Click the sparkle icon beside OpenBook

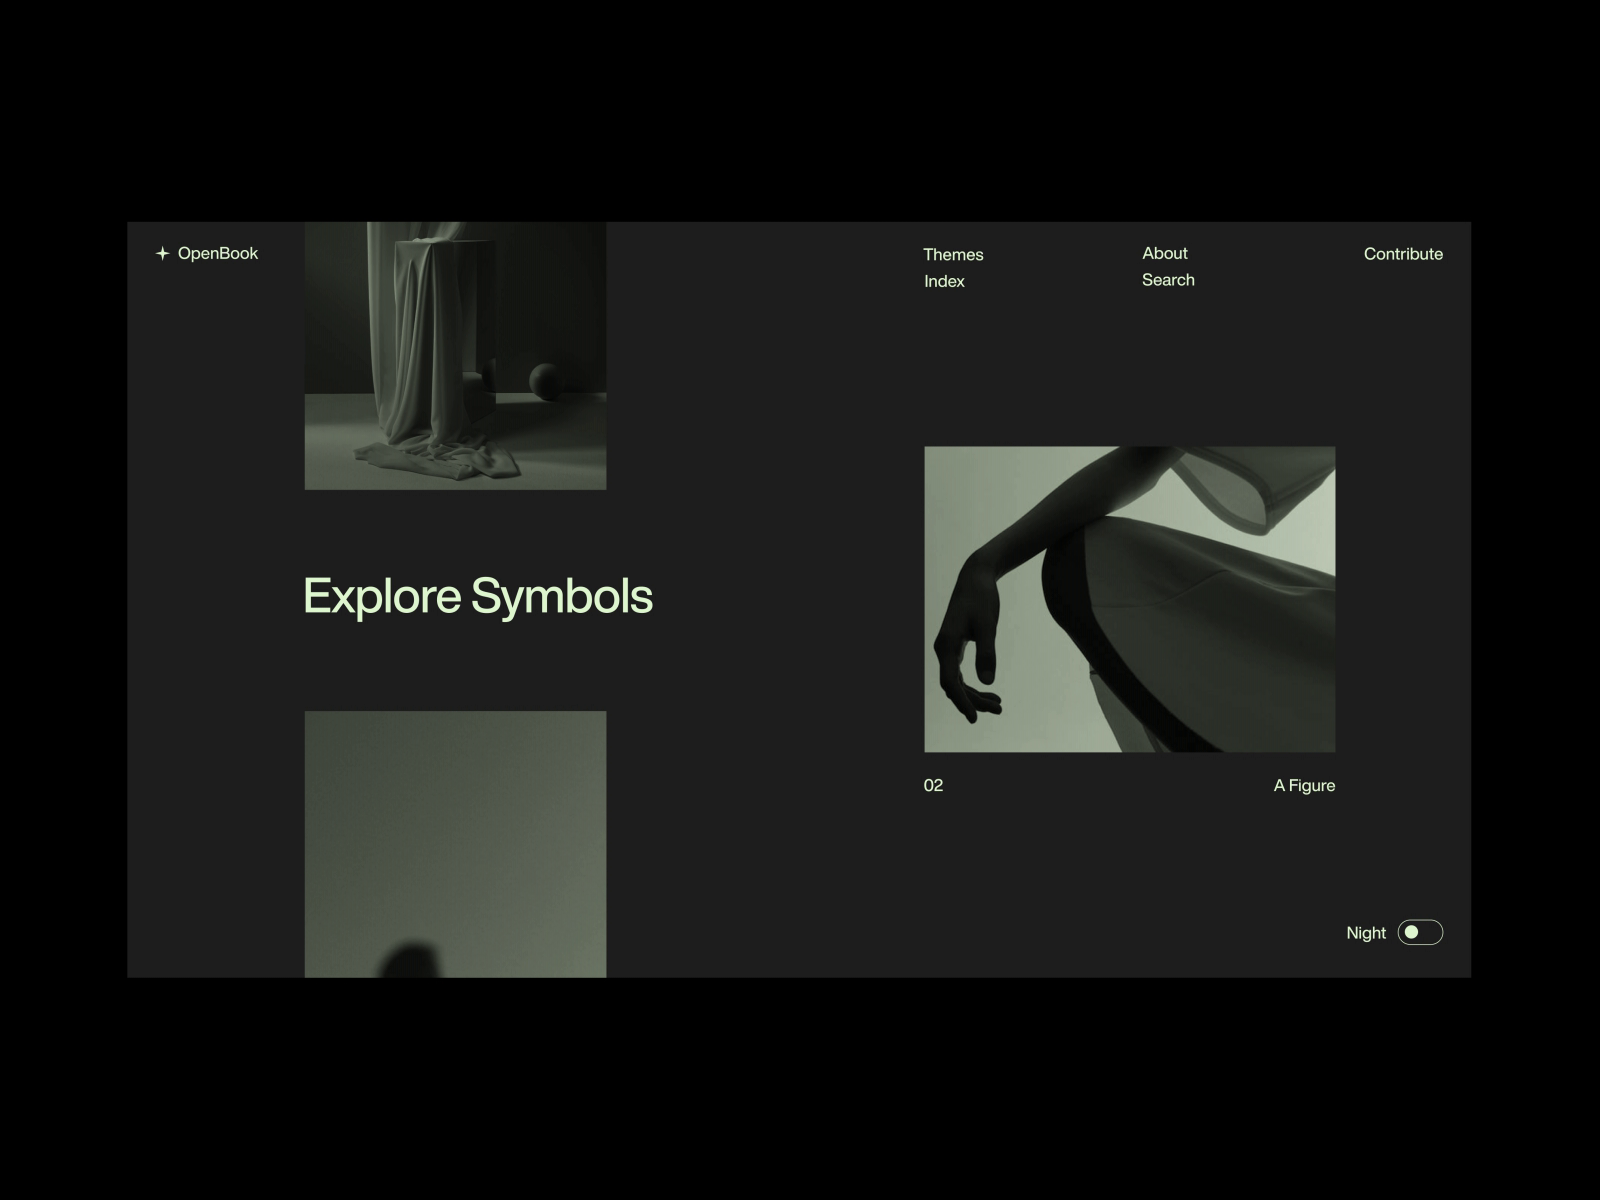(163, 253)
